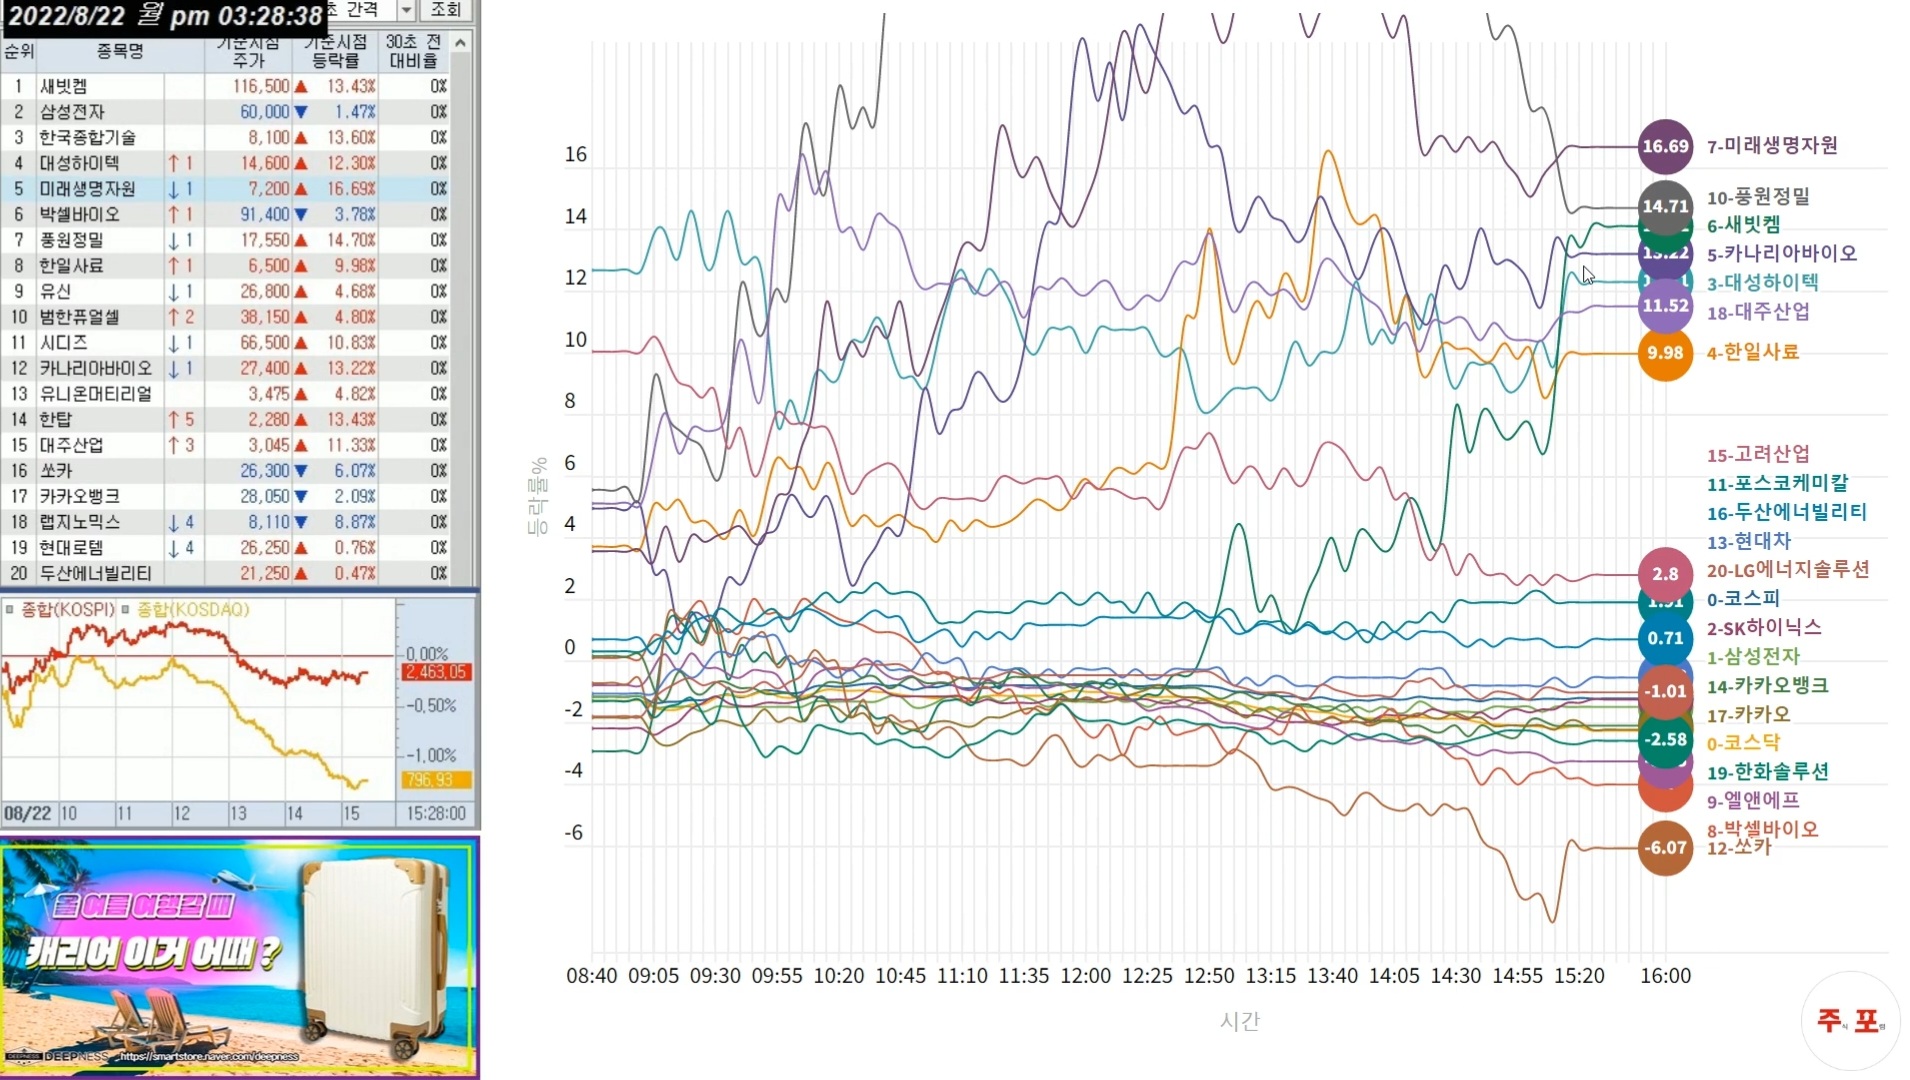Click the table scrollbar up arrow
1910x1080 pixels.
tap(460, 42)
